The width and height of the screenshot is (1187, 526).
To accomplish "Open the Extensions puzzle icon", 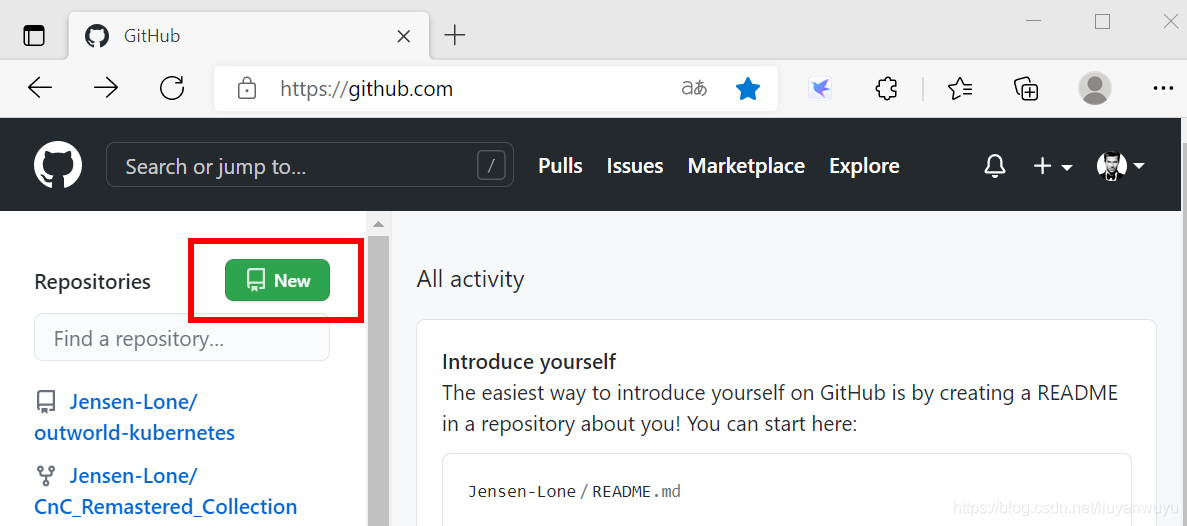I will tap(886, 89).
